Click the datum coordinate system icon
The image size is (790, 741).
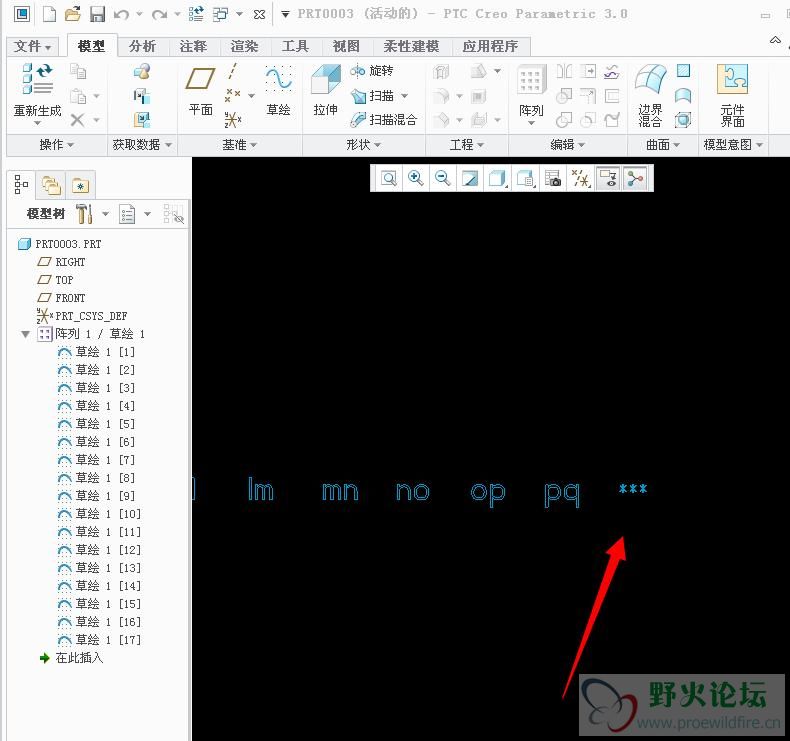click(x=232, y=120)
